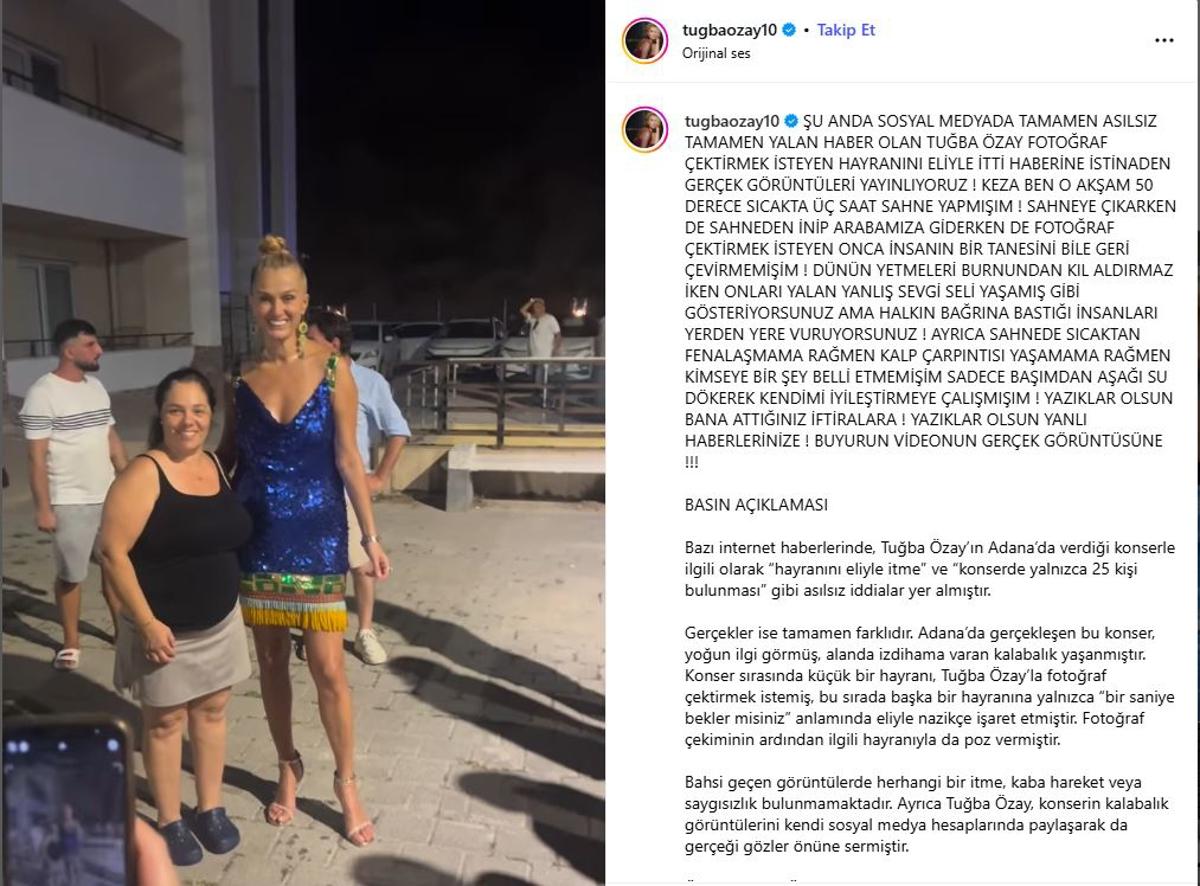The image size is (1200, 886).
Task: Open the profile picture next to the caption
Action: [x=645, y=129]
